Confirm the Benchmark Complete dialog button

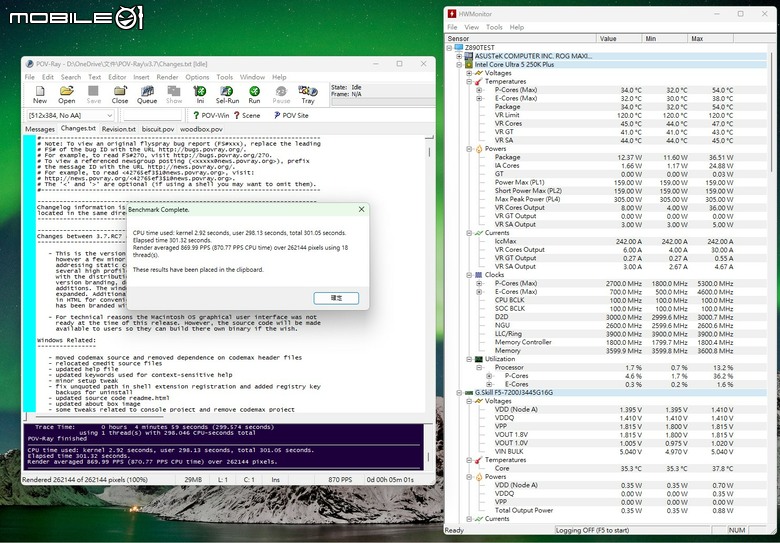point(336,298)
